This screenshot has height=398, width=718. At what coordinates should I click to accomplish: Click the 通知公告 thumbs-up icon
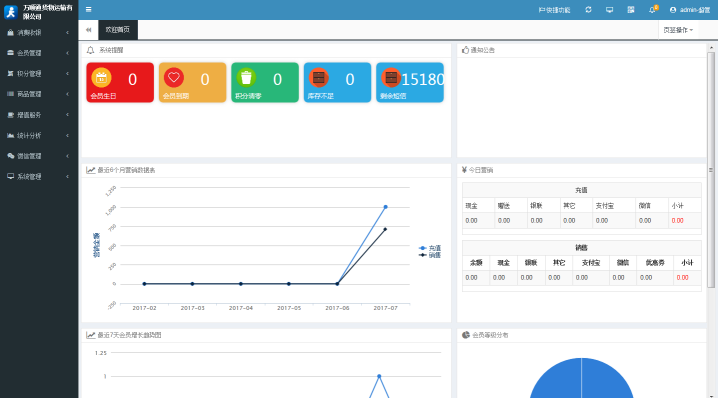click(x=466, y=50)
